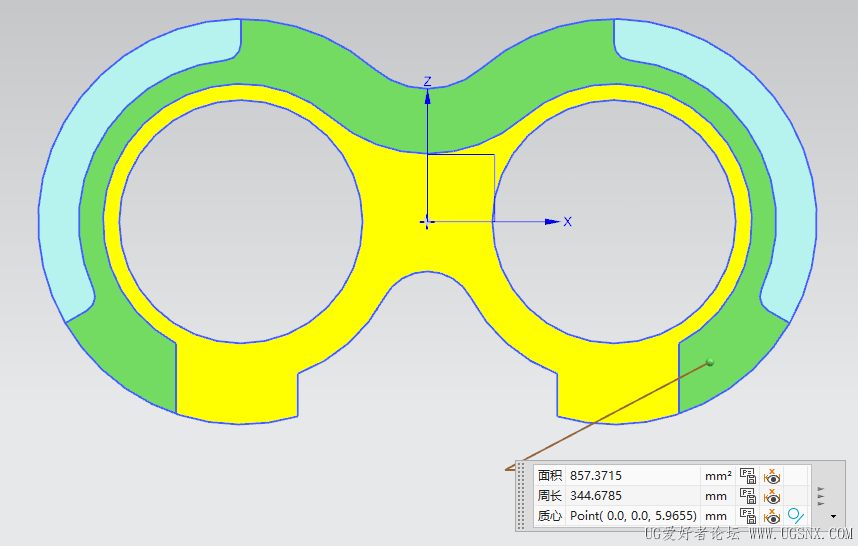
Task: Toggle display of the 面积 measurement annotation
Action: 772,475
